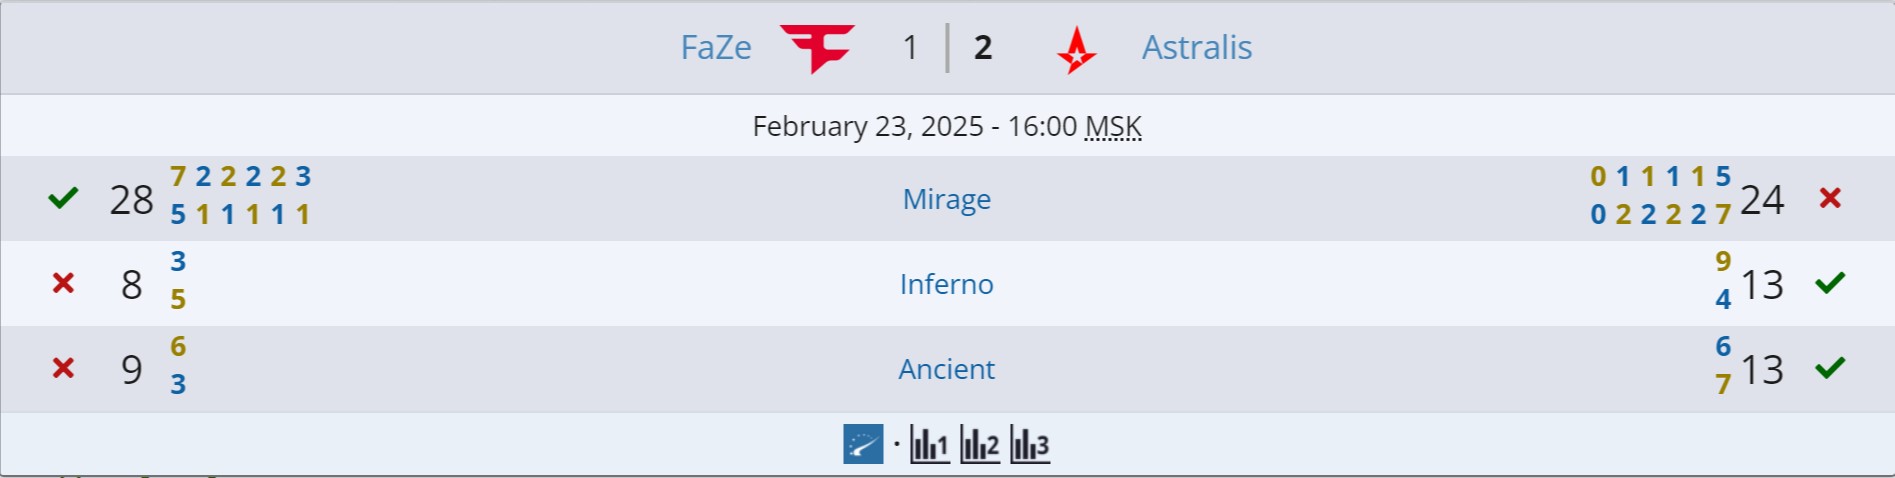This screenshot has height=478, width=1895.
Task: Click Astralis' red cross on Mirage
Action: [x=1830, y=198]
